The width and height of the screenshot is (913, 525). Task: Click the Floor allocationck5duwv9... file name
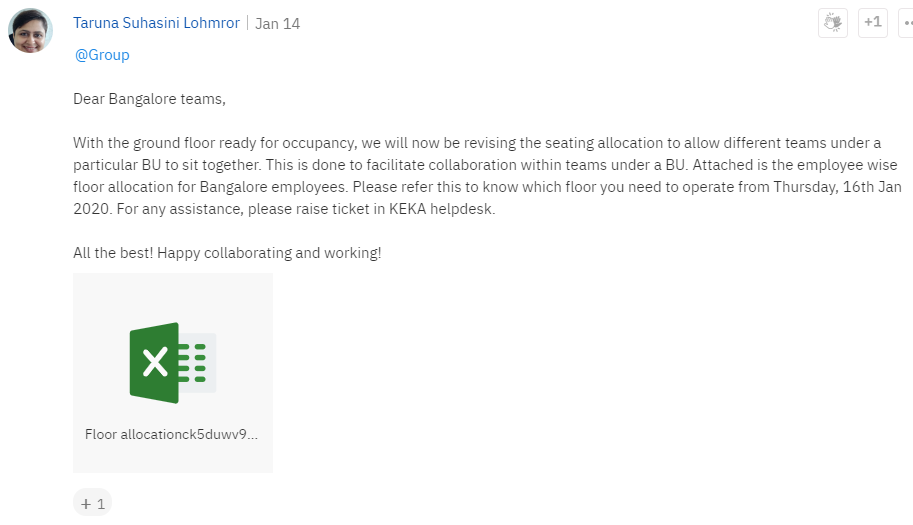coord(171,434)
